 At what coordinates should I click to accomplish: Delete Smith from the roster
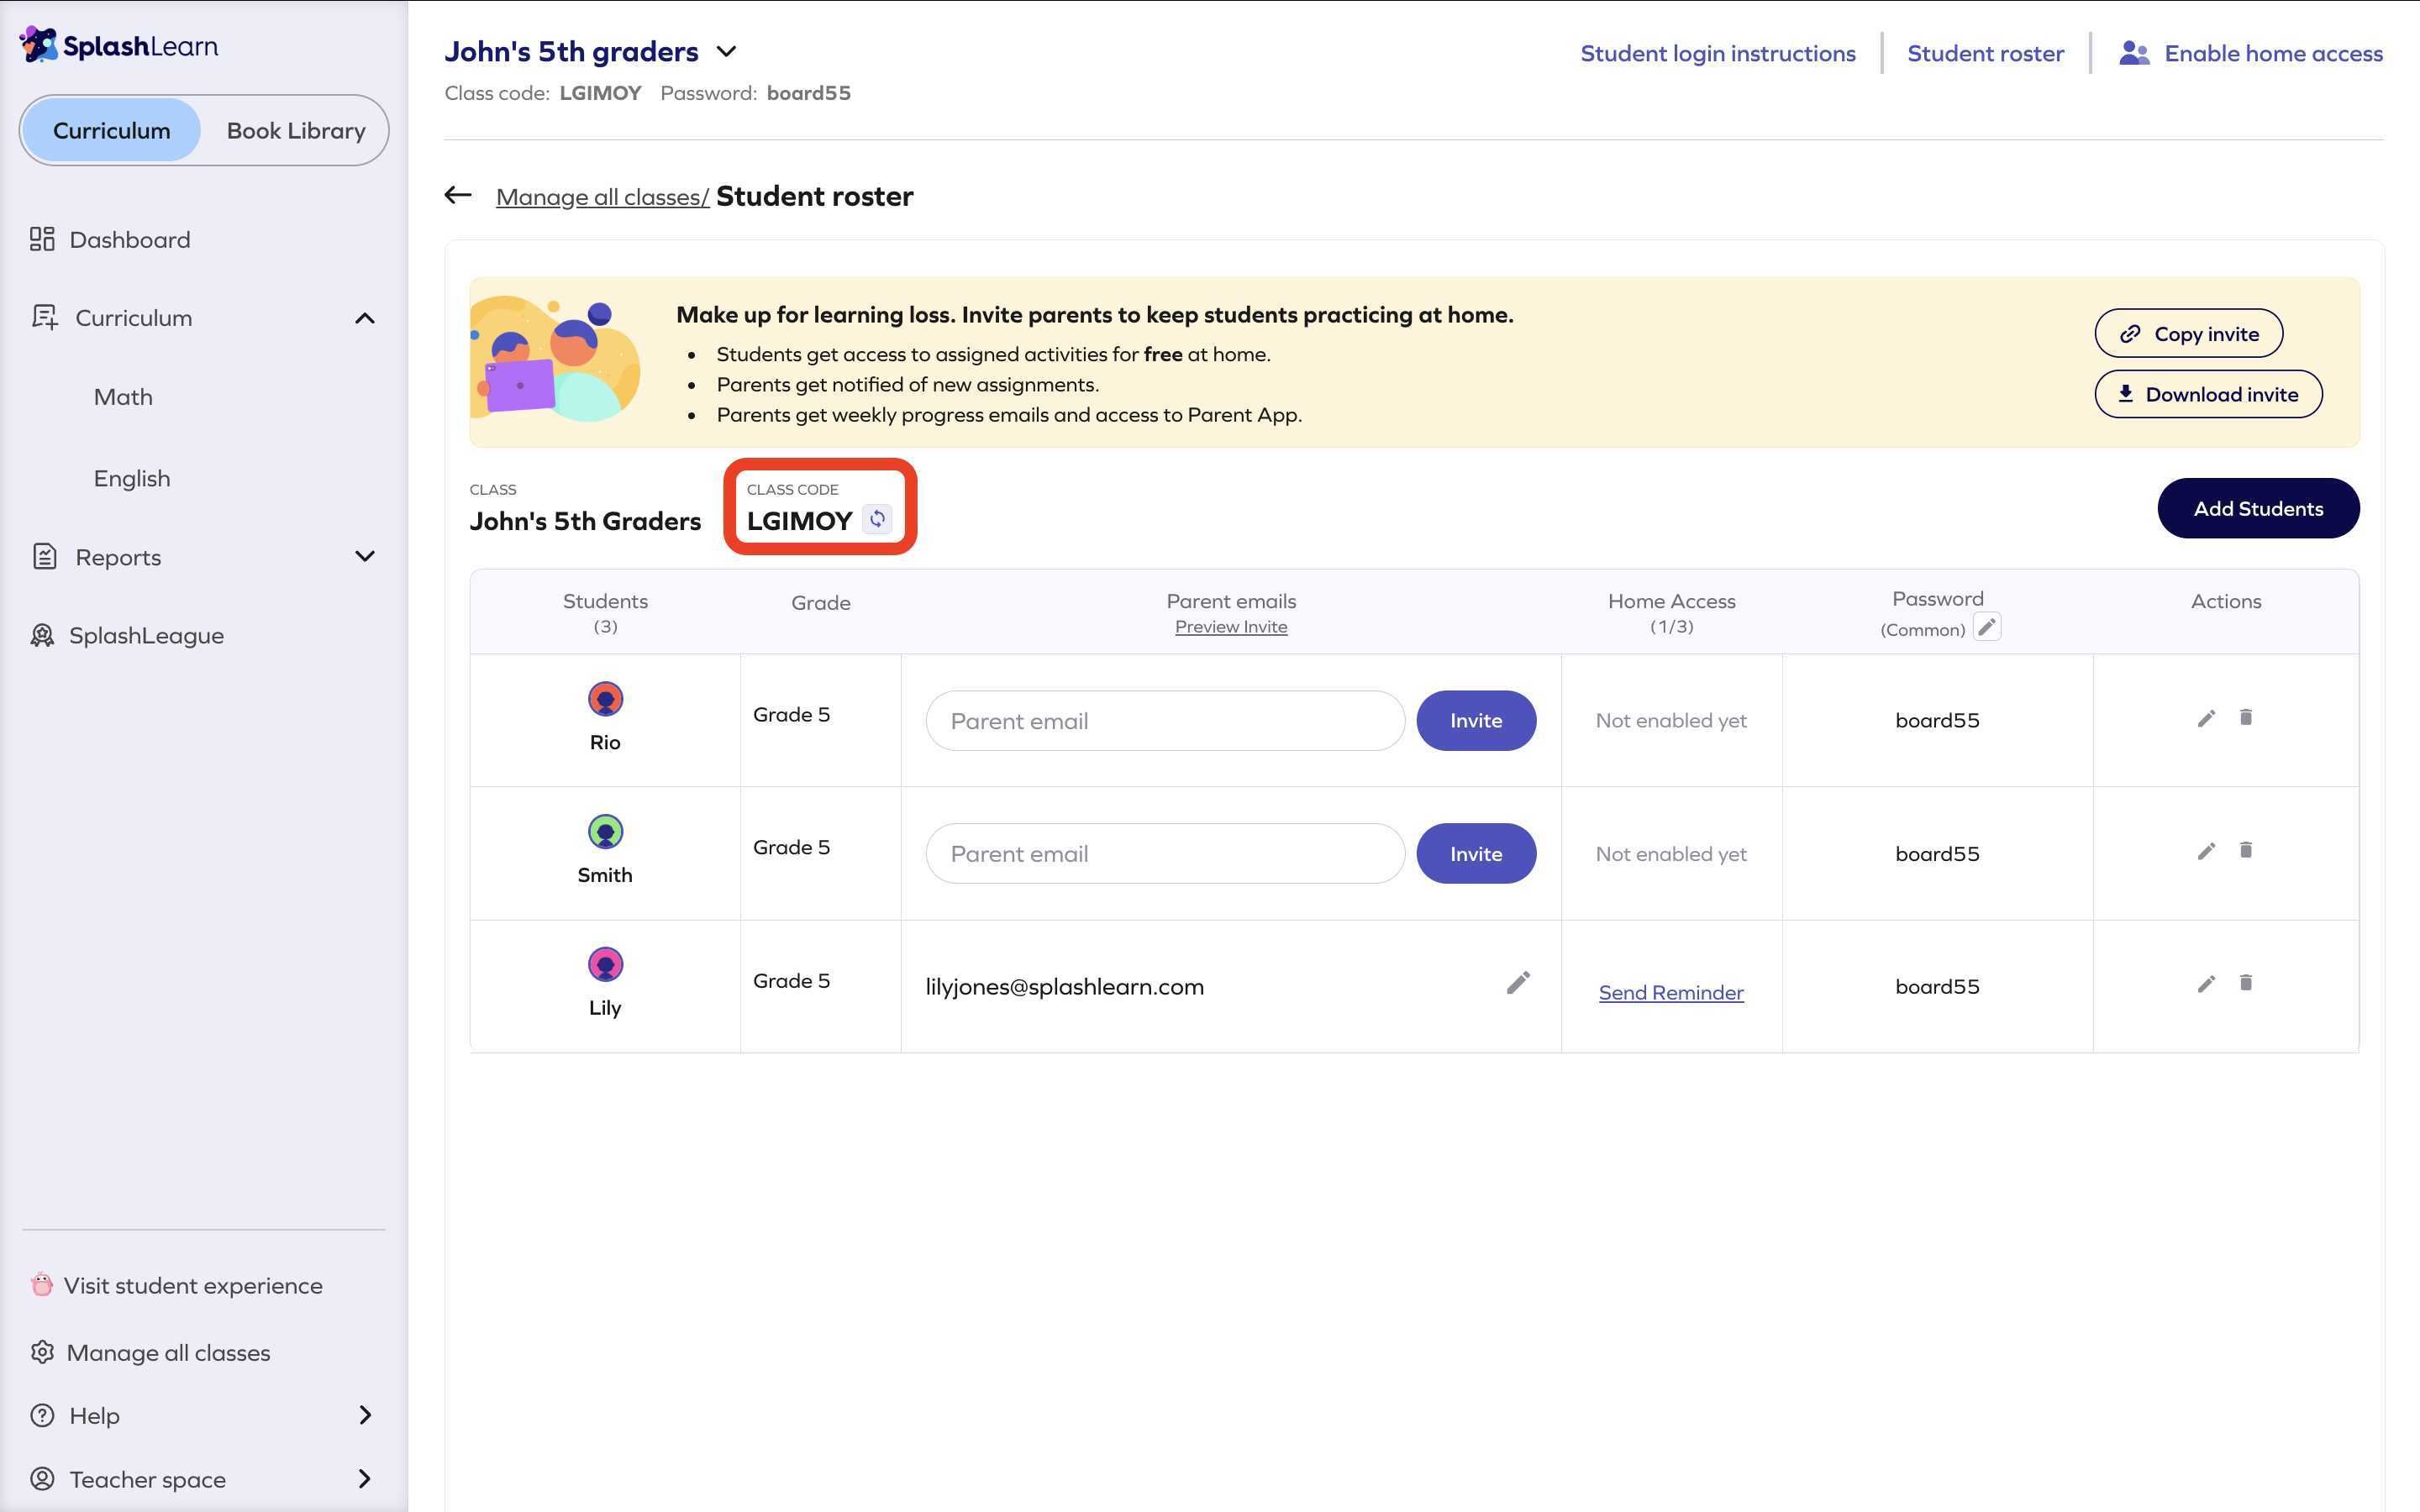2246,850
